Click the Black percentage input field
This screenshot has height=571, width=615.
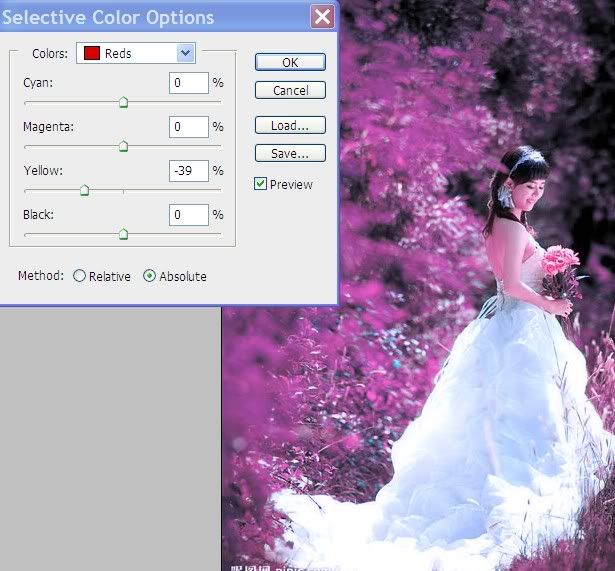[189, 215]
